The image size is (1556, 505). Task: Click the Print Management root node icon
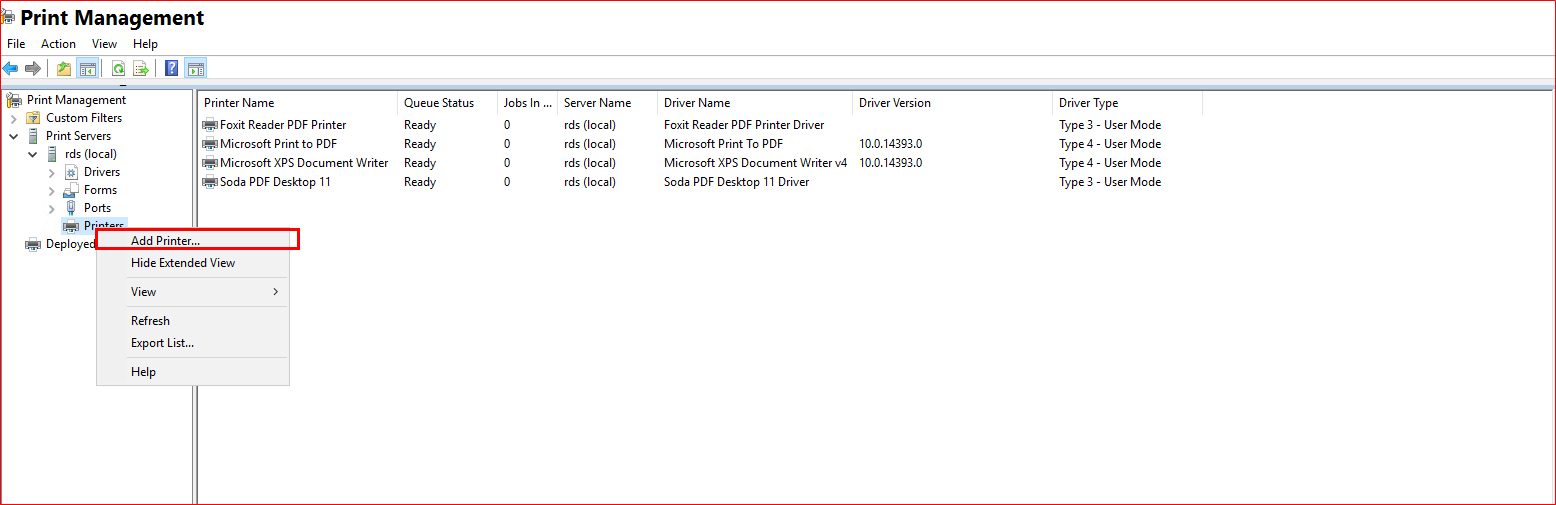tap(14, 100)
